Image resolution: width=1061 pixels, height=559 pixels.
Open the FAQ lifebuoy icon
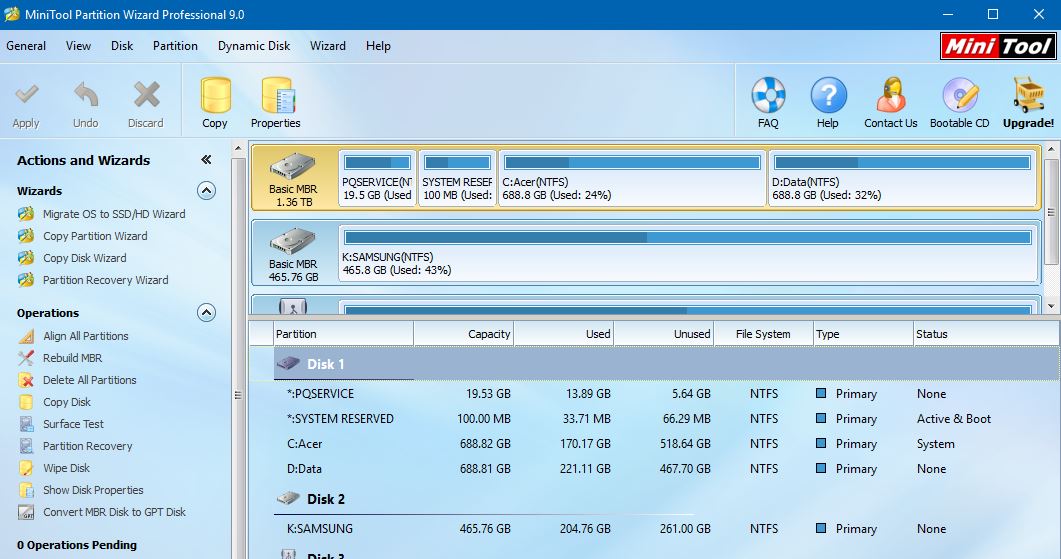pos(768,95)
